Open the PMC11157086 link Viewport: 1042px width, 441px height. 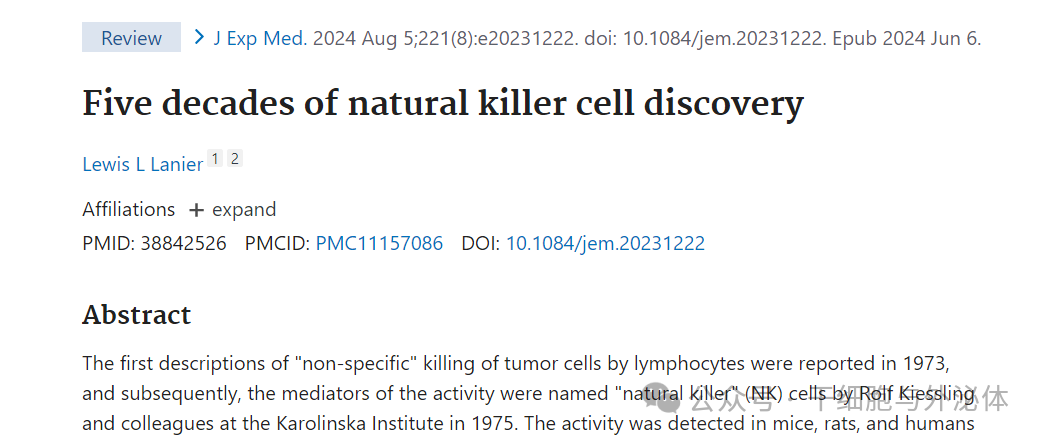[x=379, y=243]
